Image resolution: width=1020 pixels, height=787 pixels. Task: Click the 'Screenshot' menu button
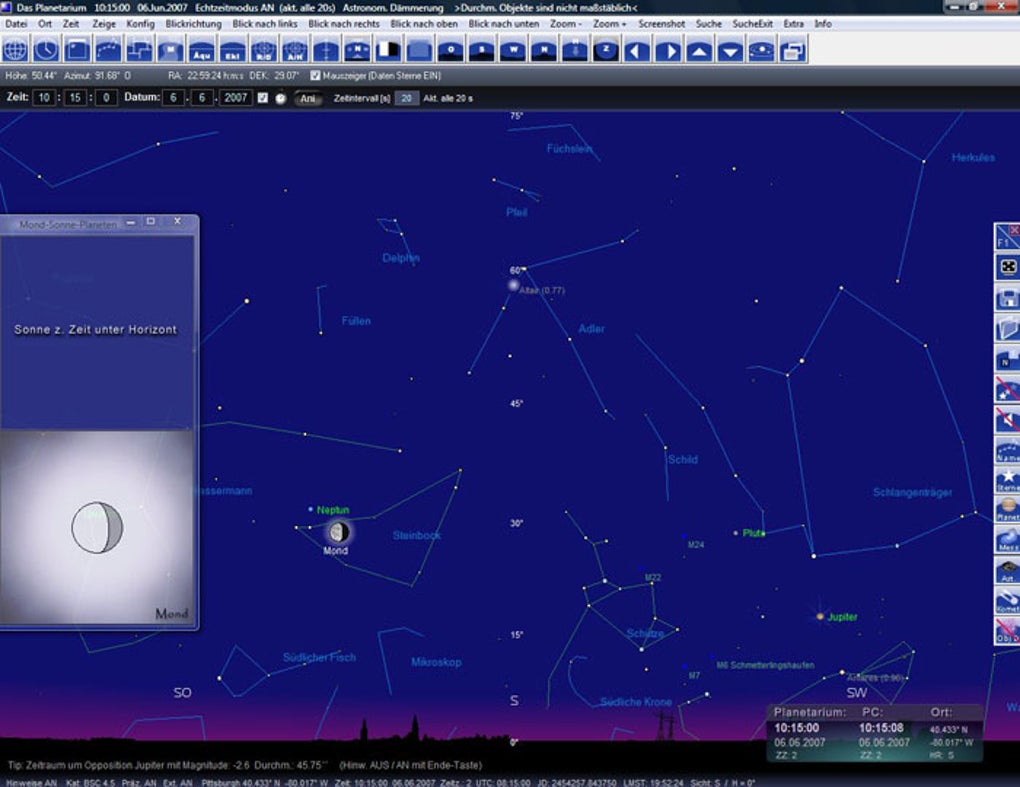[x=661, y=23]
